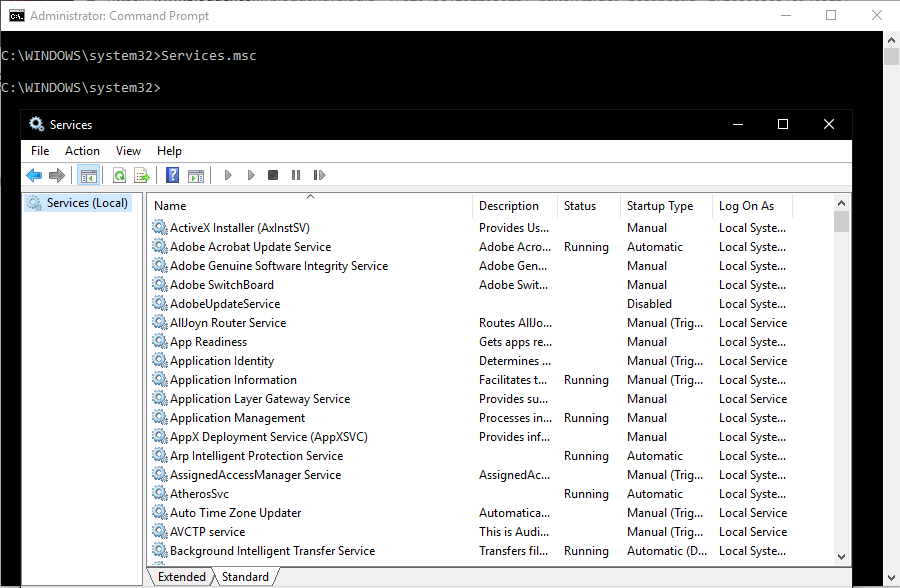Image resolution: width=900 pixels, height=588 pixels.
Task: Select Auto Time Zone Updater service
Action: click(x=471, y=512)
